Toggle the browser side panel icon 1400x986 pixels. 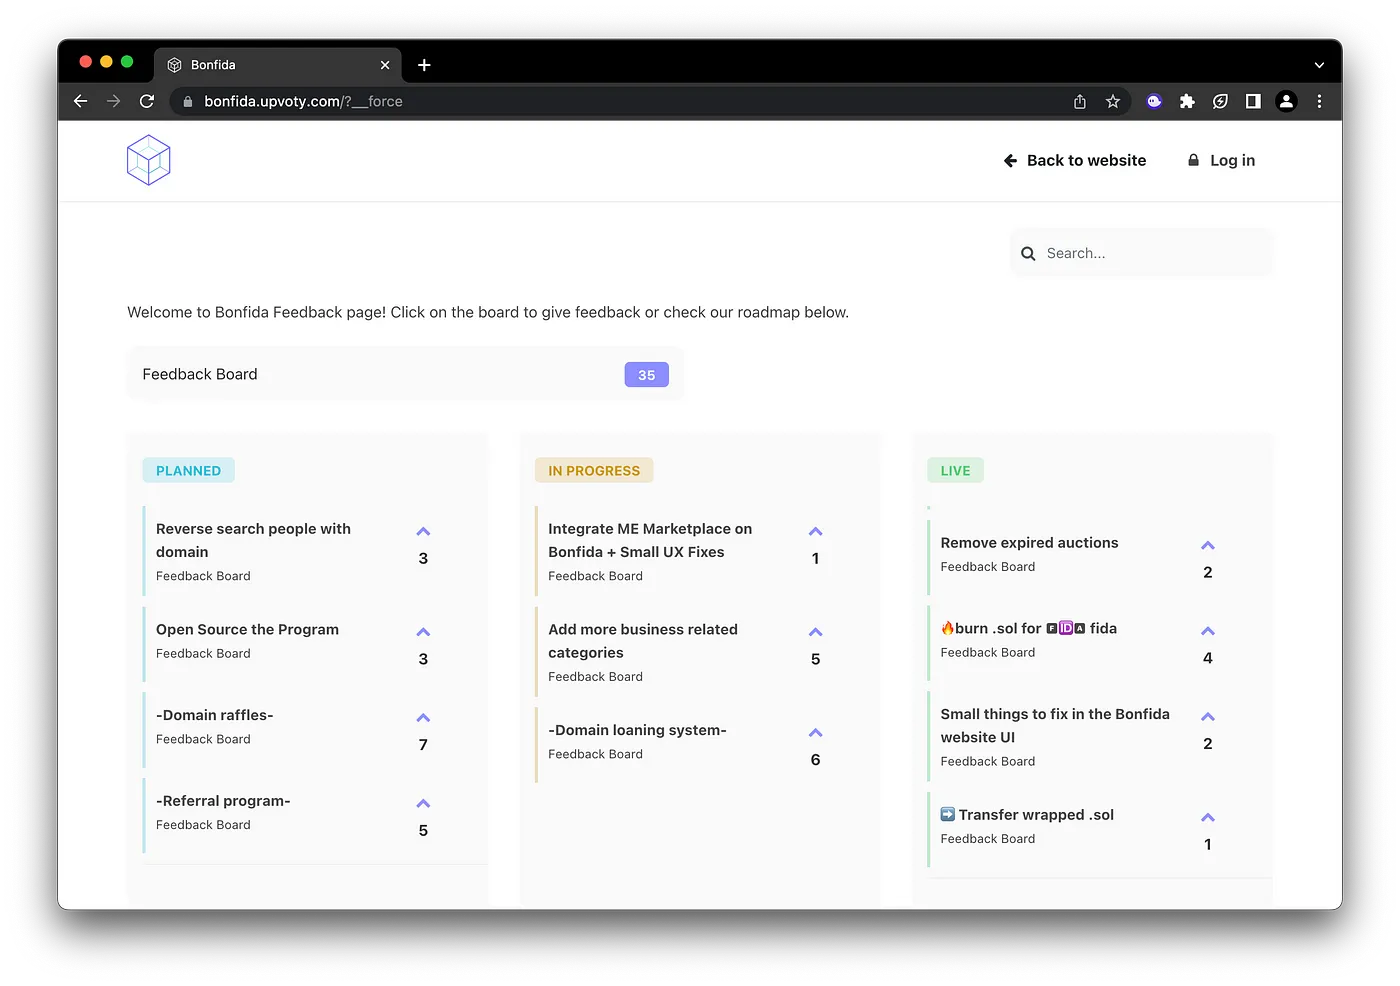click(x=1253, y=101)
